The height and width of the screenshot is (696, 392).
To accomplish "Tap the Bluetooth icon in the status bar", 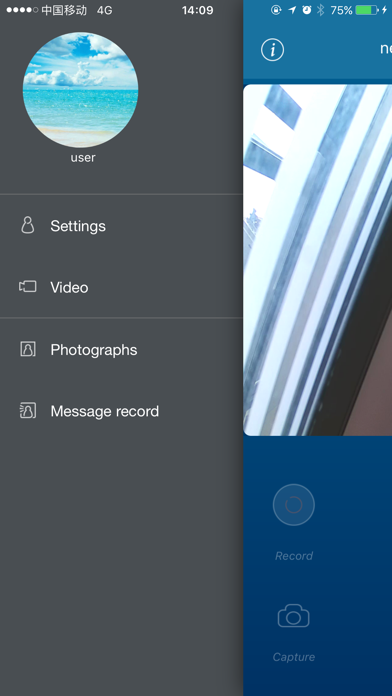I will pyautogui.click(x=321, y=10).
